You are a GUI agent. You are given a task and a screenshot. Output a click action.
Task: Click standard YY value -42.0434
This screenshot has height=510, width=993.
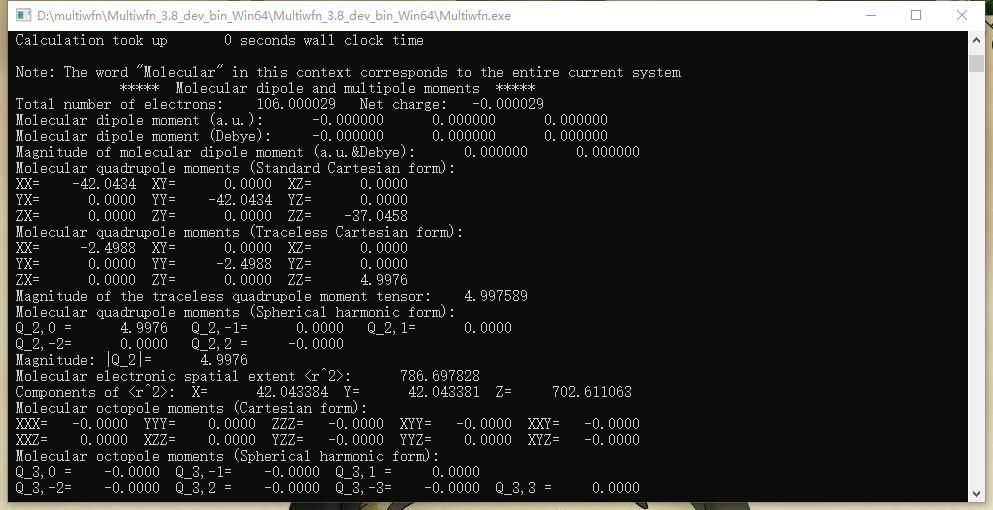pos(240,200)
